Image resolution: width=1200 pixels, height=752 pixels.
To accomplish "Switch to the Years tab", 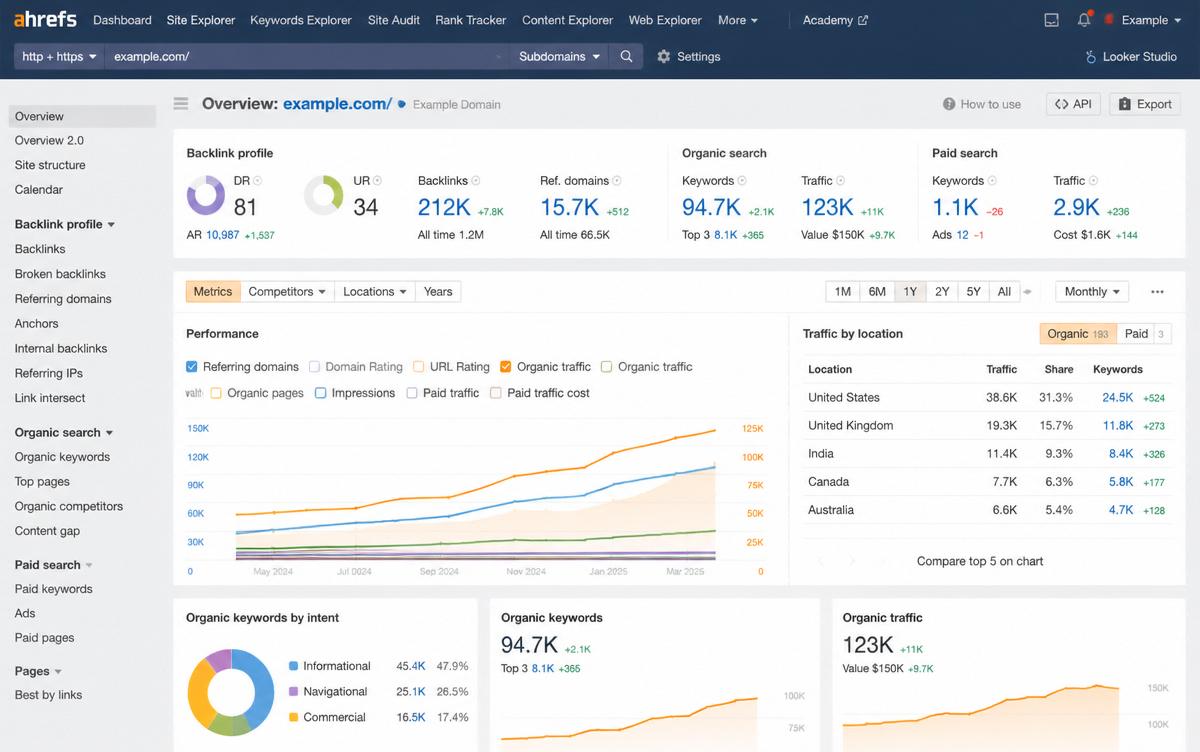I will (438, 292).
